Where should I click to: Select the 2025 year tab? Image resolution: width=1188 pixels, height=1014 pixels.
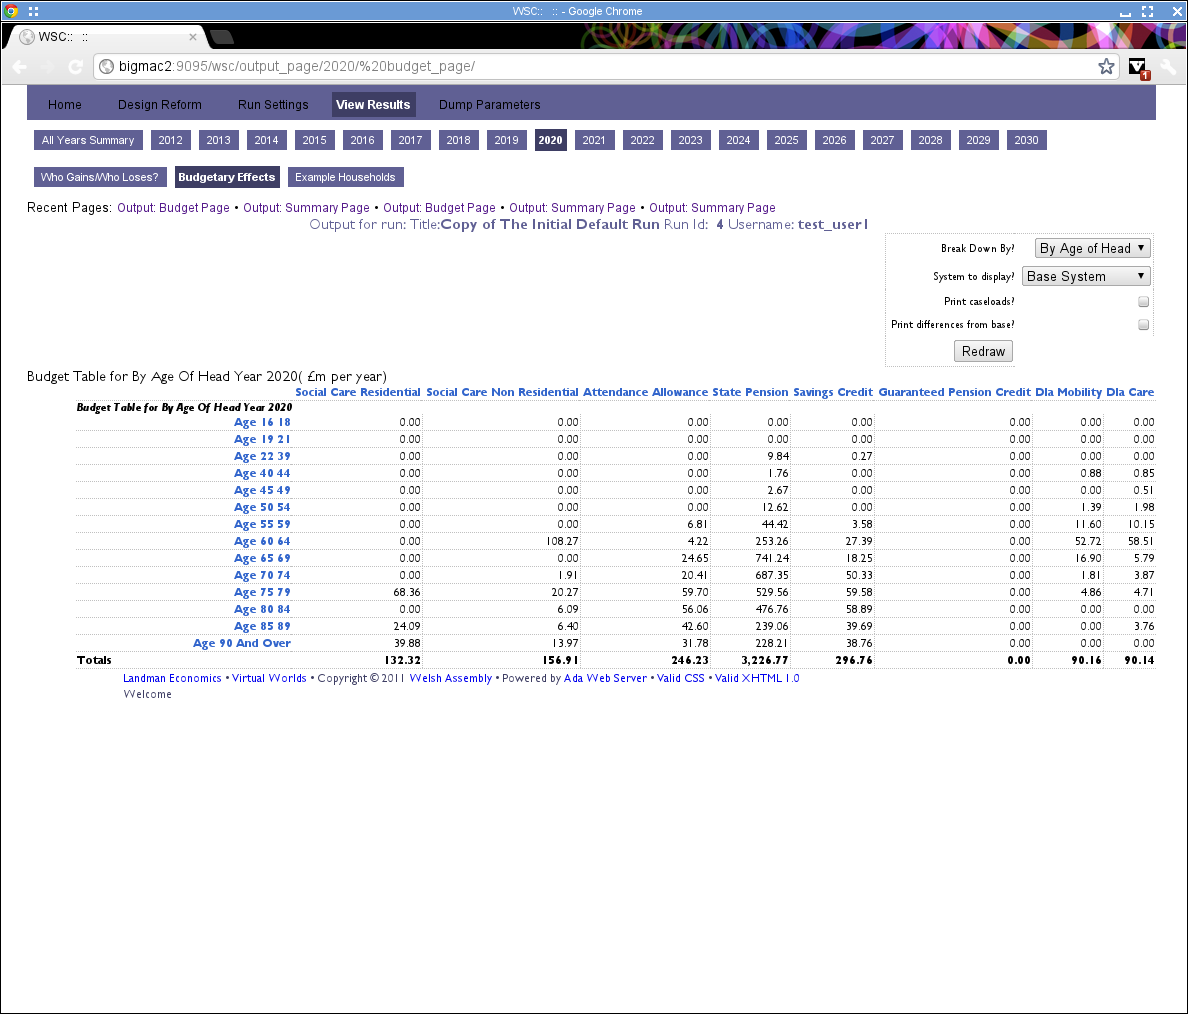tap(786, 140)
